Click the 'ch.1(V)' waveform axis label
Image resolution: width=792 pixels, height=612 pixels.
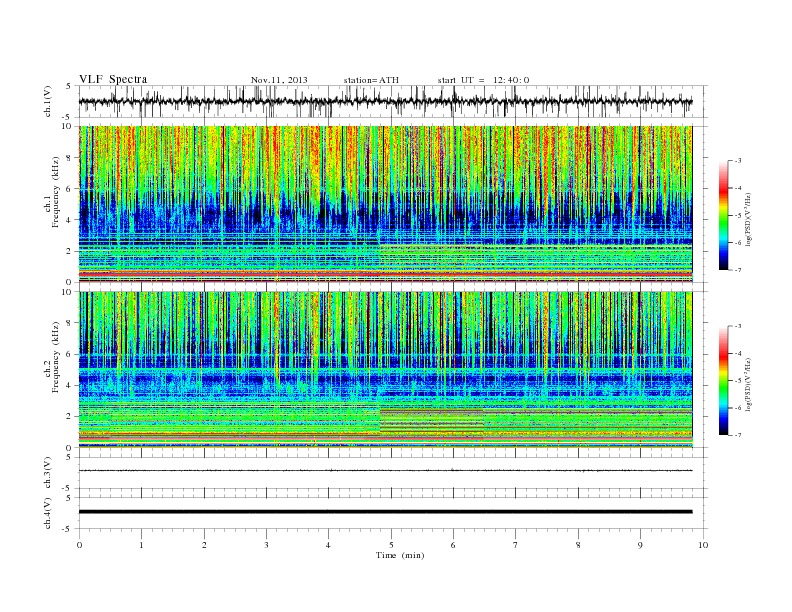(x=48, y=101)
